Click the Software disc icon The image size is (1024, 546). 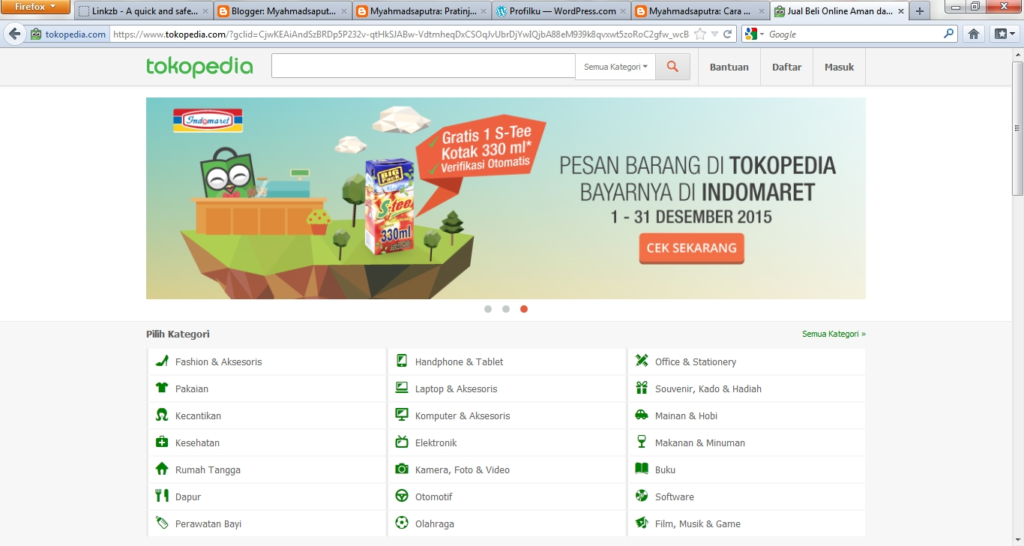point(642,496)
